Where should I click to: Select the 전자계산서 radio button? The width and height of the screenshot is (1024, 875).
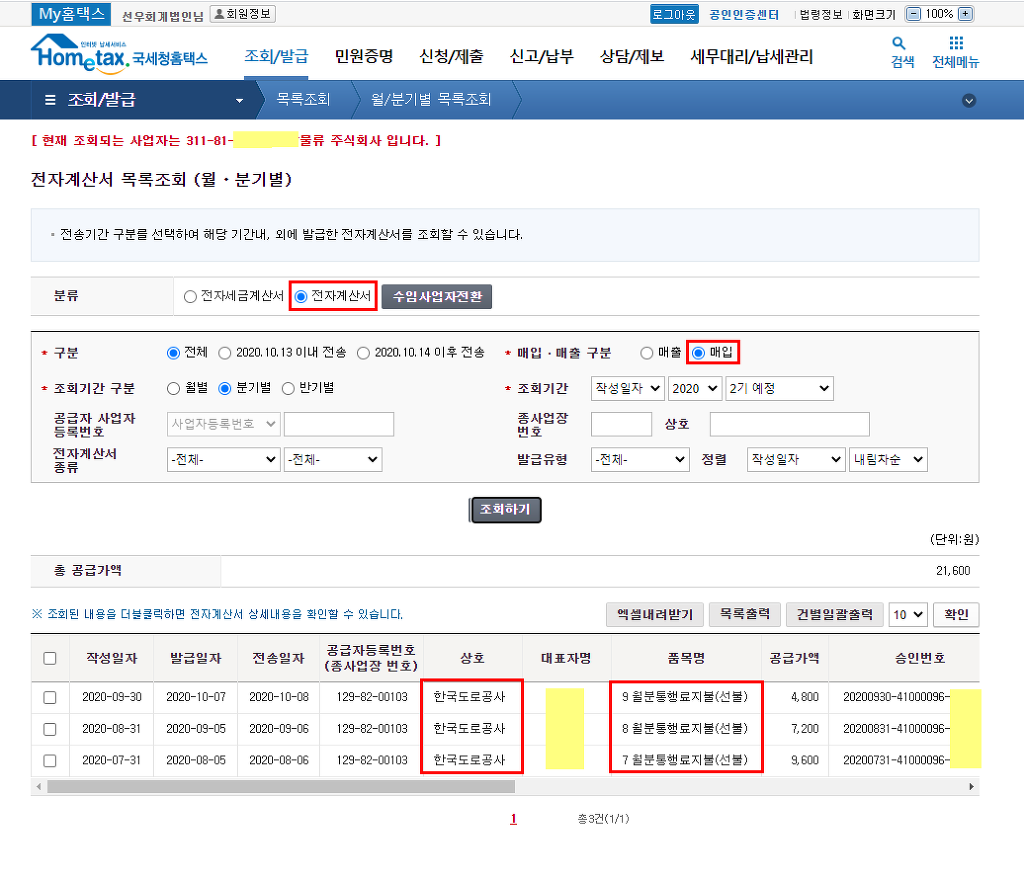[x=301, y=296]
